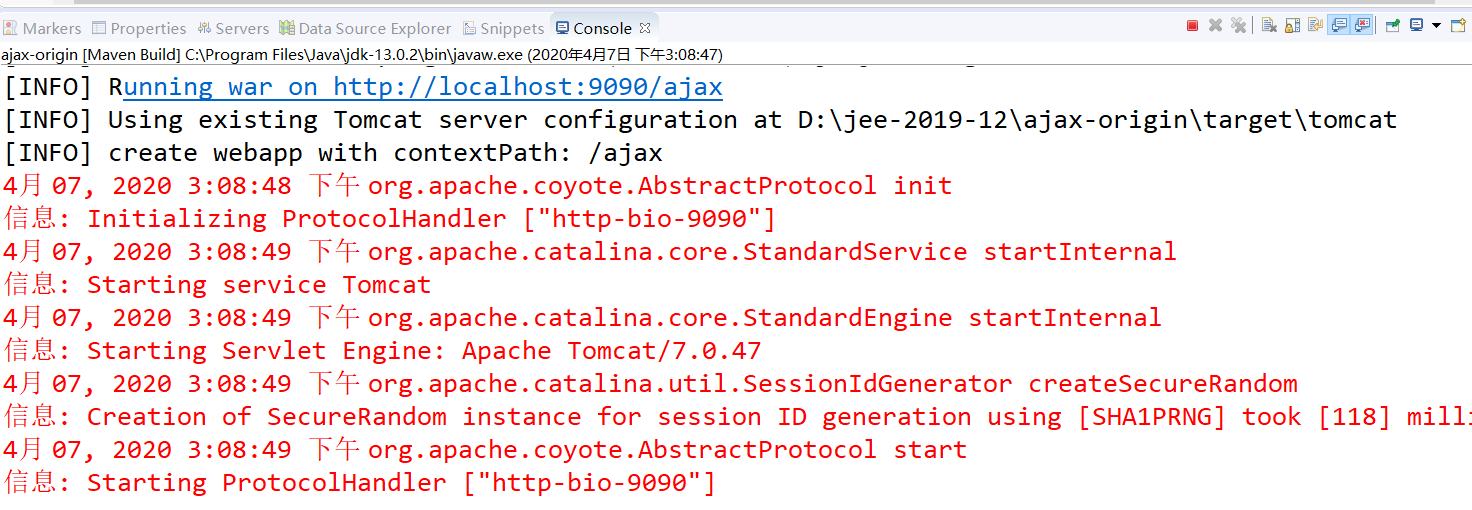This screenshot has width=1472, height=510.
Task: Switch to the Snippets tab
Action: click(x=502, y=28)
